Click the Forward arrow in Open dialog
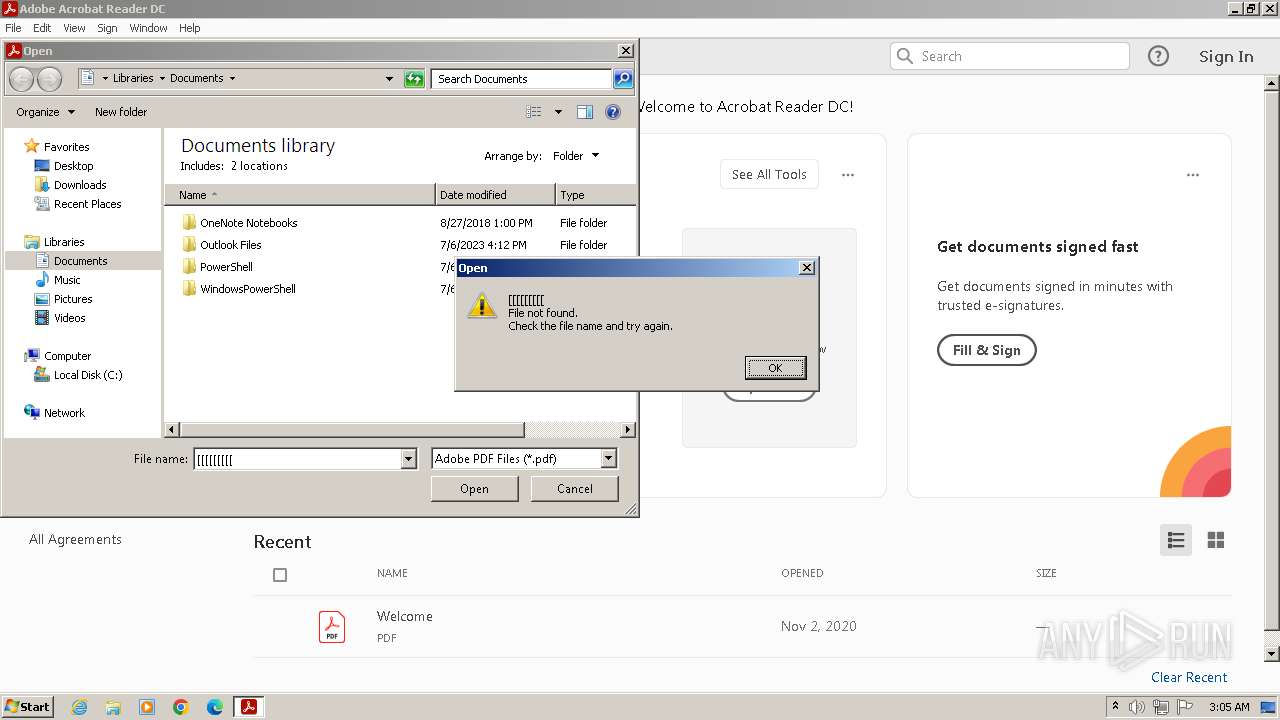Screen dimensions: 1280x720 click(x=49, y=79)
